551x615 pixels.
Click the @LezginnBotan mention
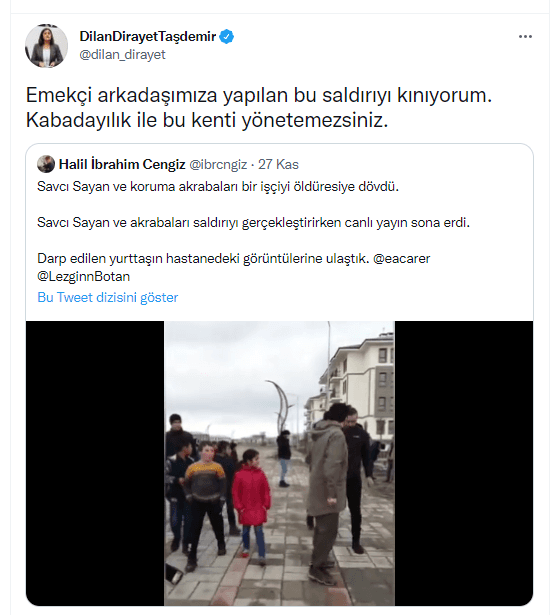click(x=84, y=277)
